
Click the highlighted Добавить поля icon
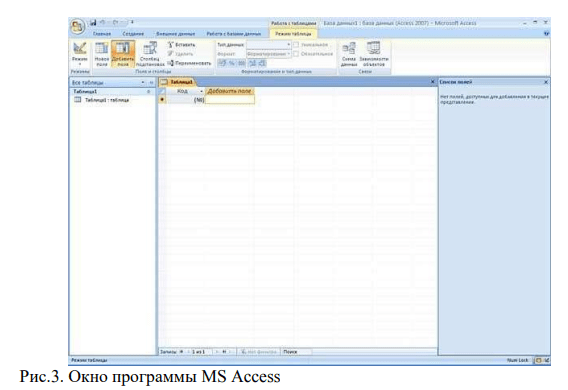[x=123, y=54]
